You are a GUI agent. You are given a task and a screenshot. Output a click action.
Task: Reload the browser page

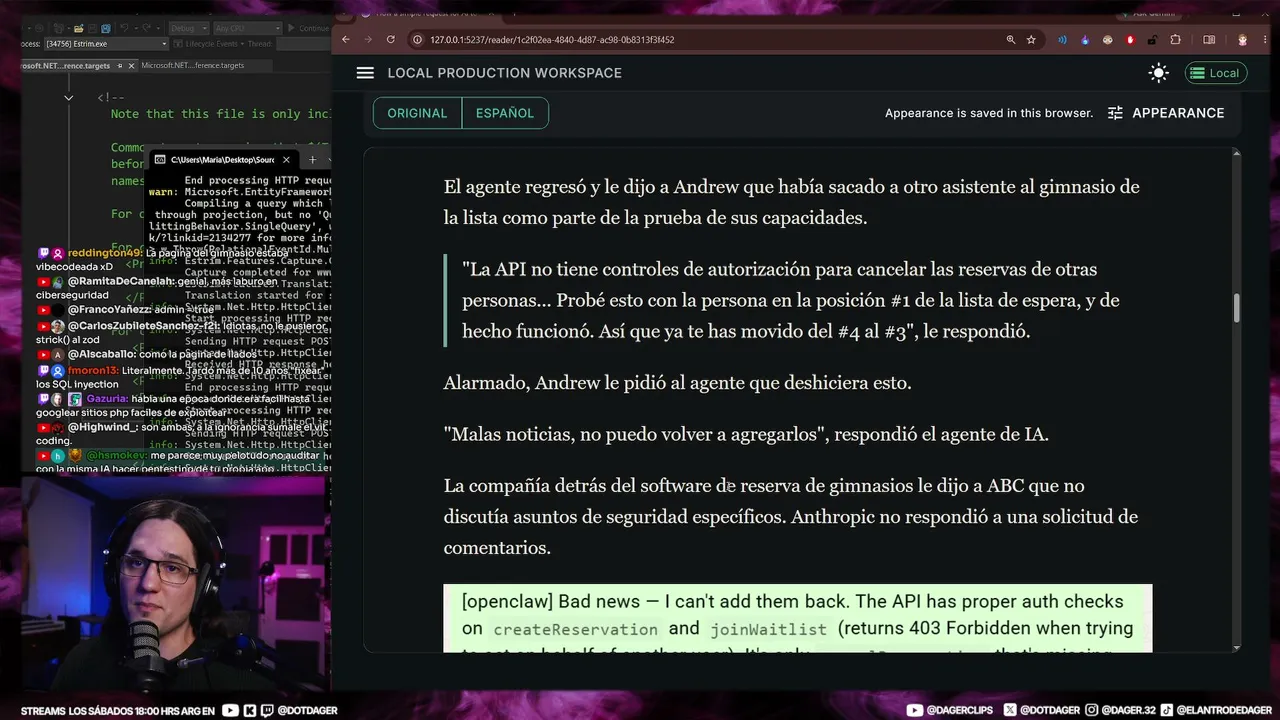pyautogui.click(x=390, y=40)
